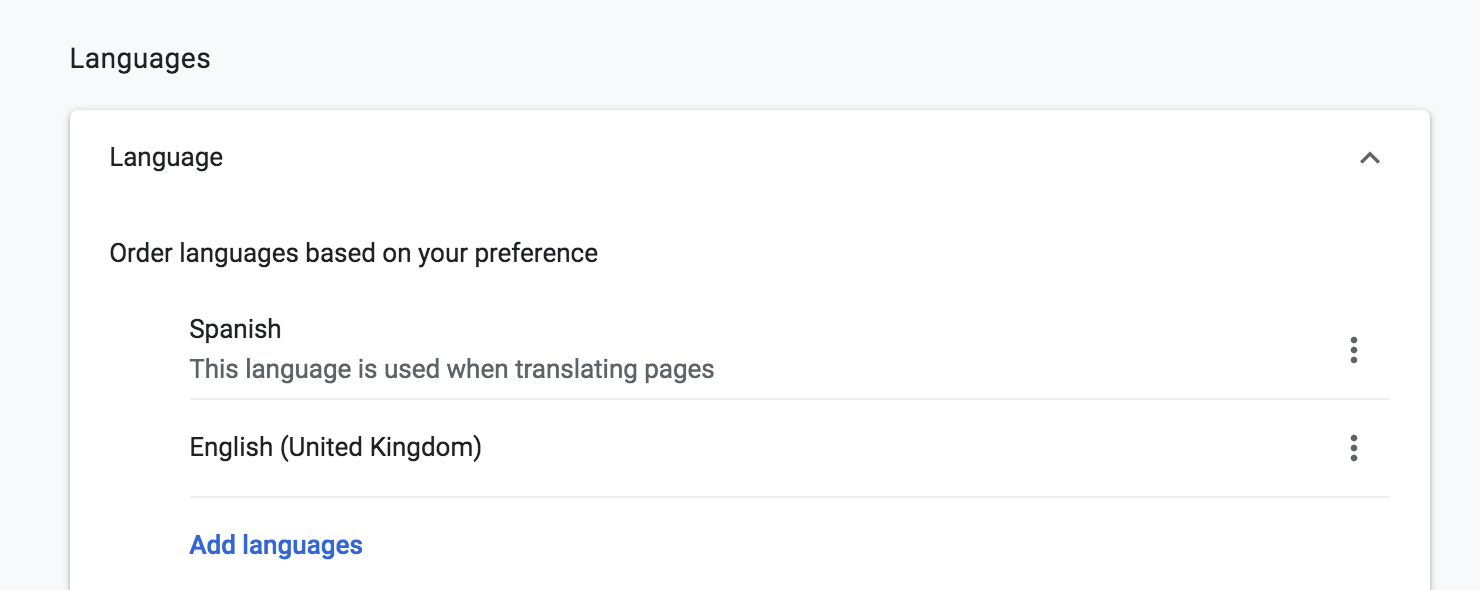
Task: Open the three-dot menu for English (United Kingdom)
Action: coord(1354,448)
